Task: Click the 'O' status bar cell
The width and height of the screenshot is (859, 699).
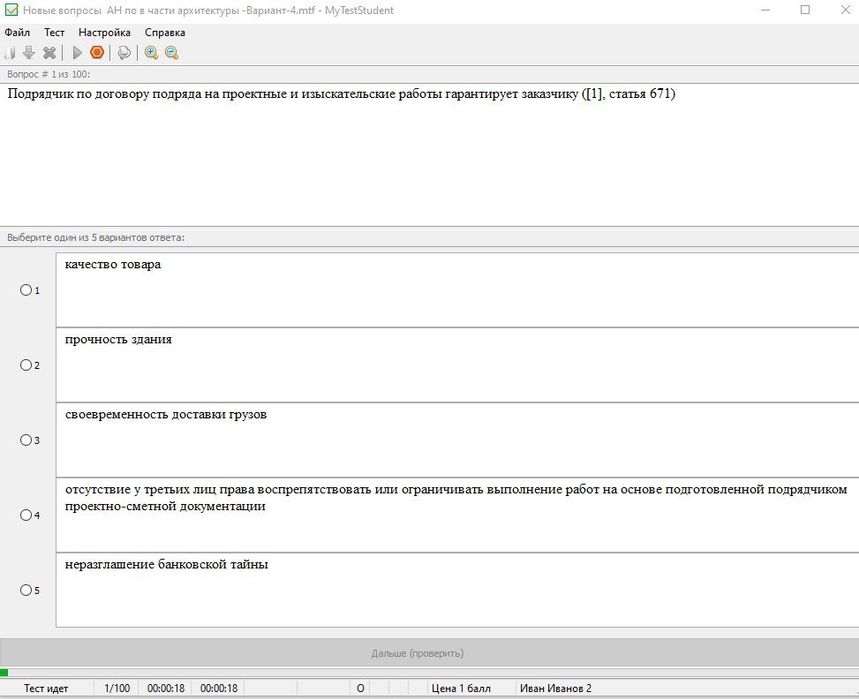Action: (360, 688)
